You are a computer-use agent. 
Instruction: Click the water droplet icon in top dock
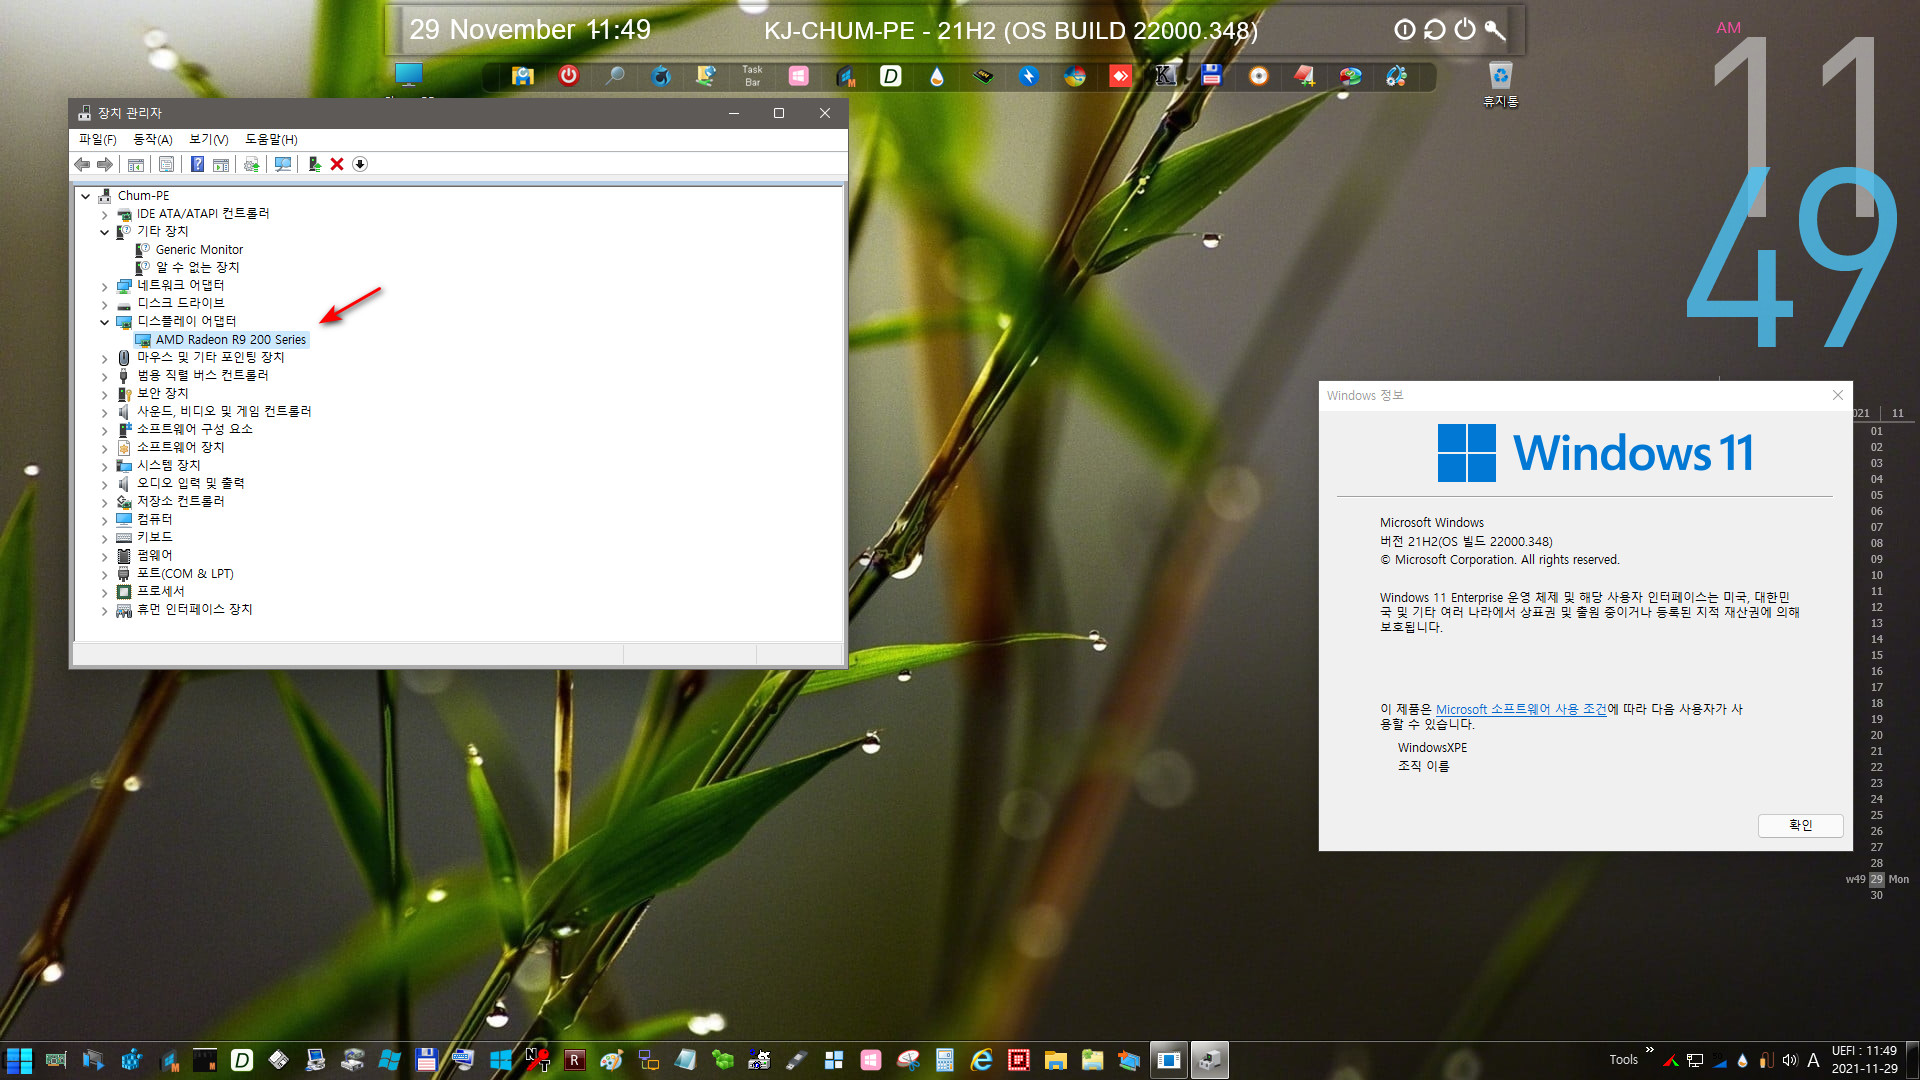point(936,76)
